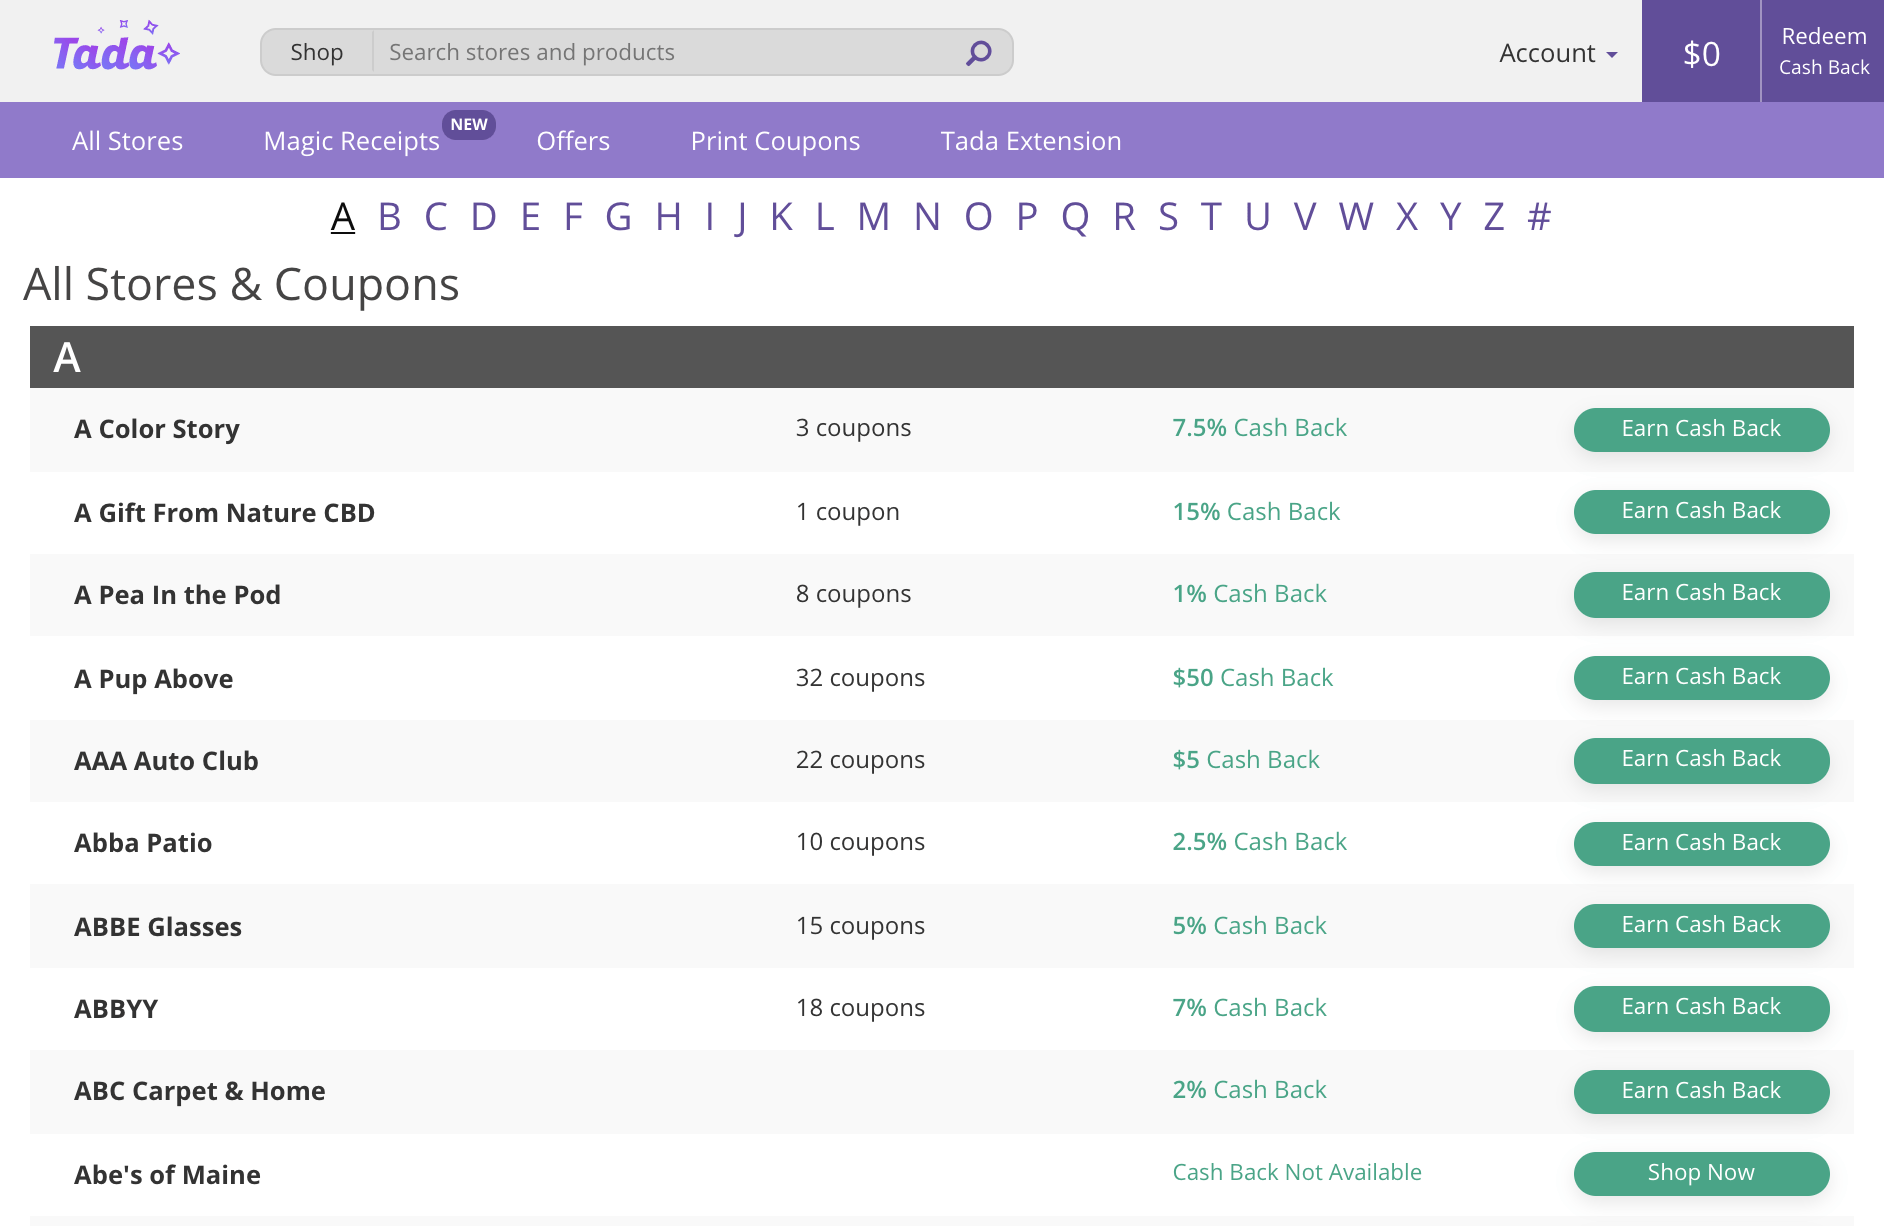Jump to stores starting with B
Image resolution: width=1884 pixels, height=1226 pixels.
pos(389,216)
